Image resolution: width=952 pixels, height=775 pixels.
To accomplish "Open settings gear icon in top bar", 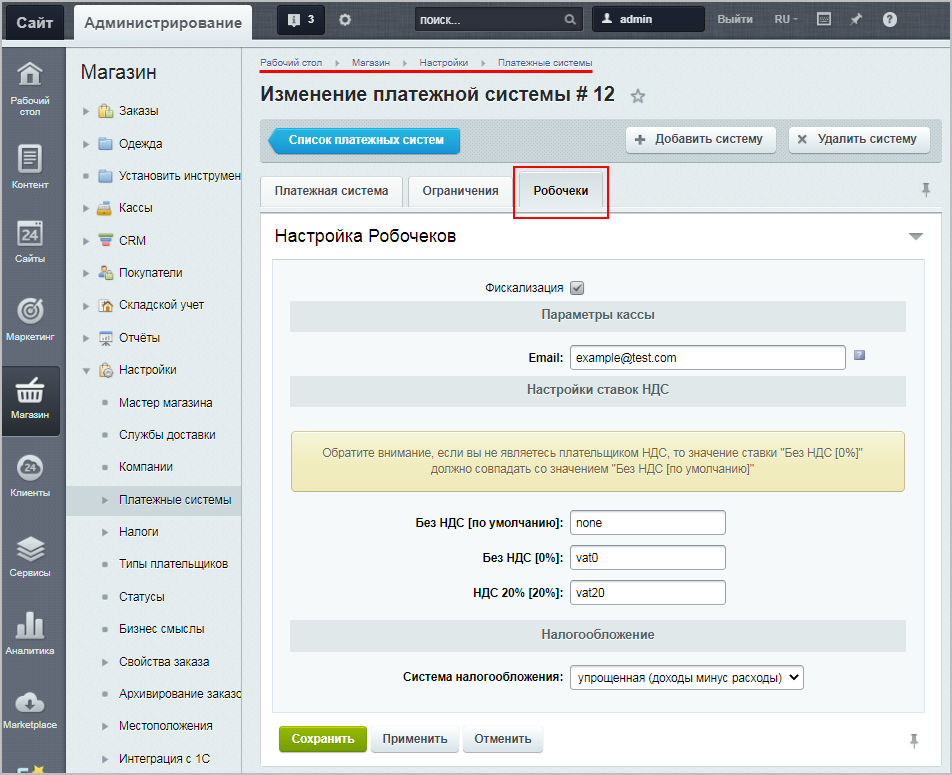I will (345, 20).
